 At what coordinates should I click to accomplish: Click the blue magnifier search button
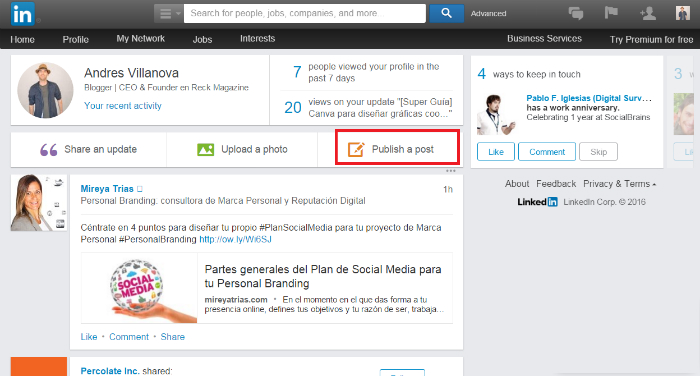pyautogui.click(x=446, y=13)
